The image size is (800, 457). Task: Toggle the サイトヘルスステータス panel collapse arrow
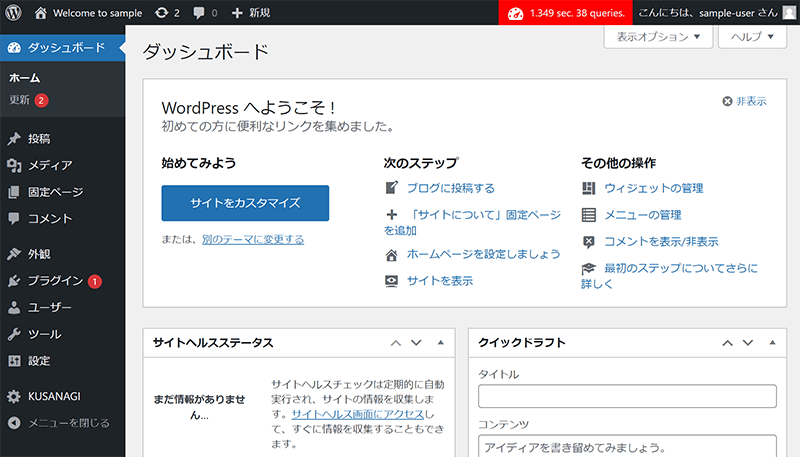(440, 343)
